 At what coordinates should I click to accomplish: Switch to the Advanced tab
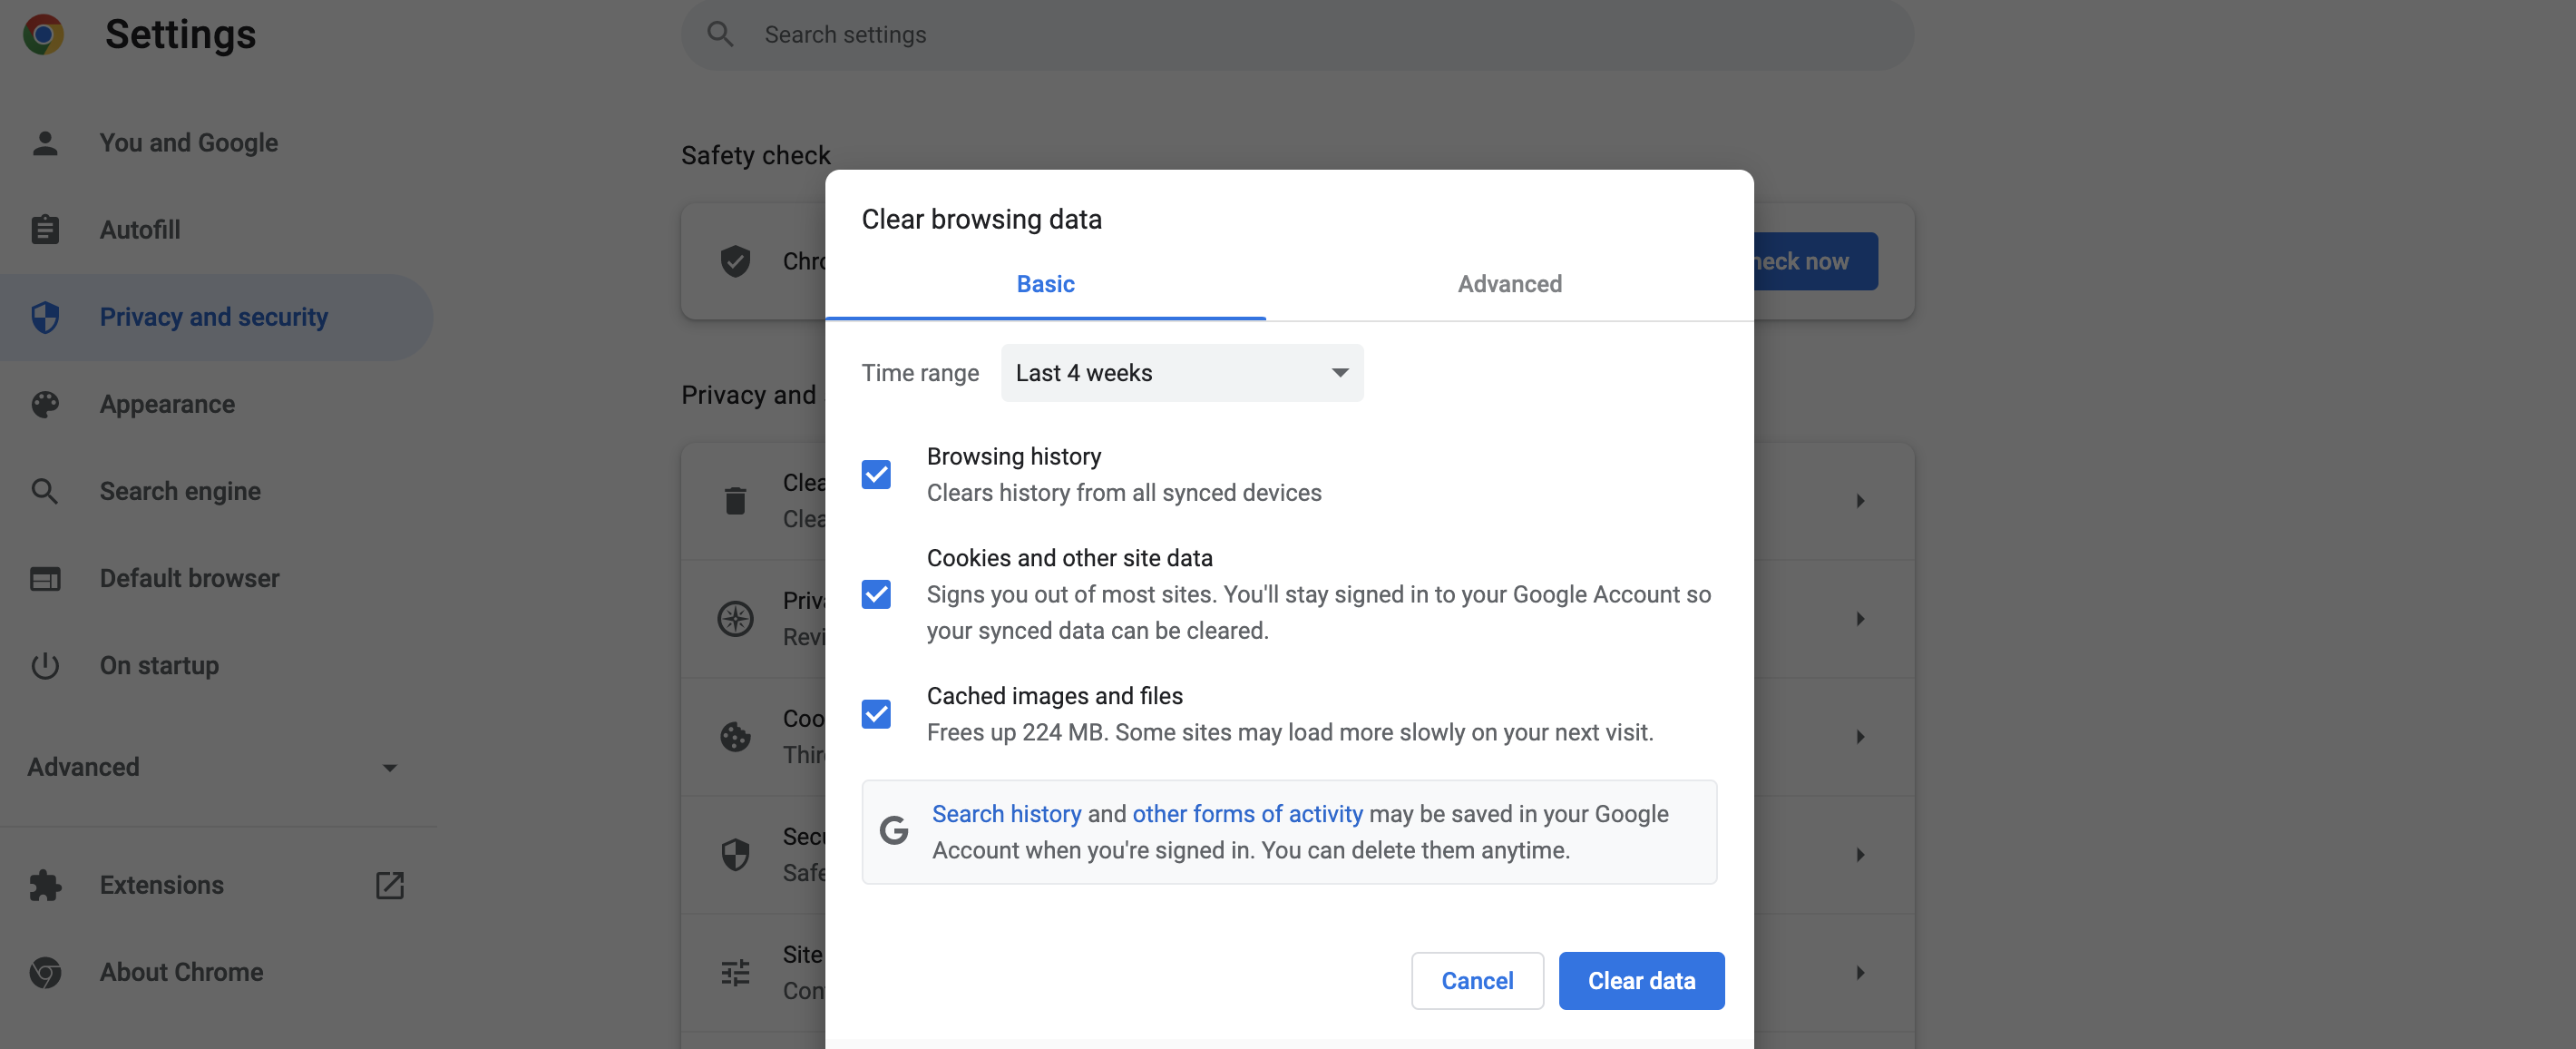[1509, 284]
